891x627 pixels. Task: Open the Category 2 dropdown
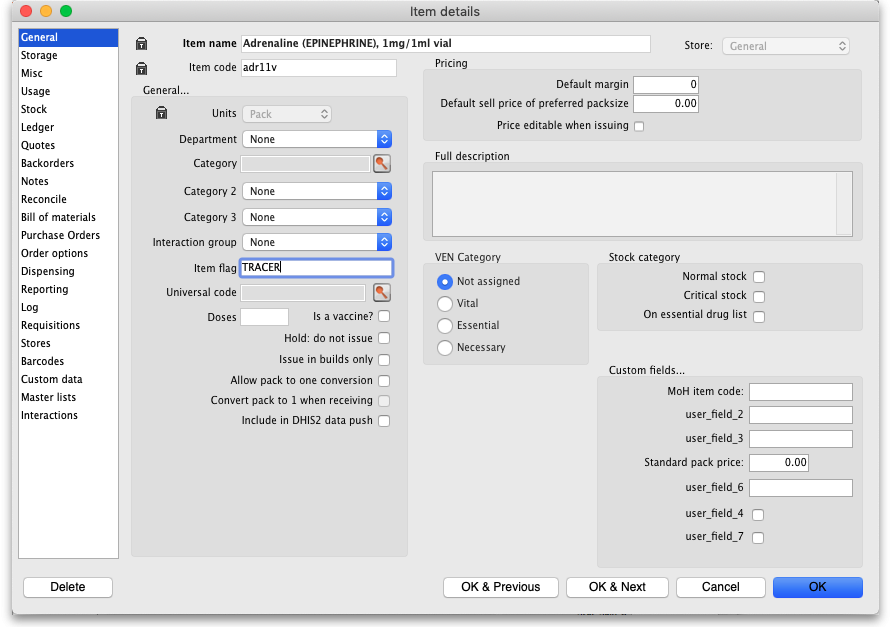[x=384, y=191]
